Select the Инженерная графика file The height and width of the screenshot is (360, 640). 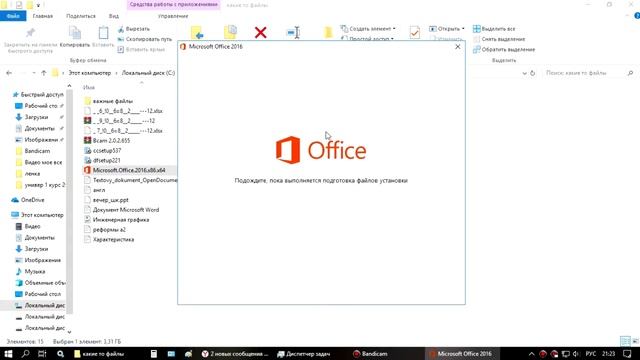click(116, 220)
